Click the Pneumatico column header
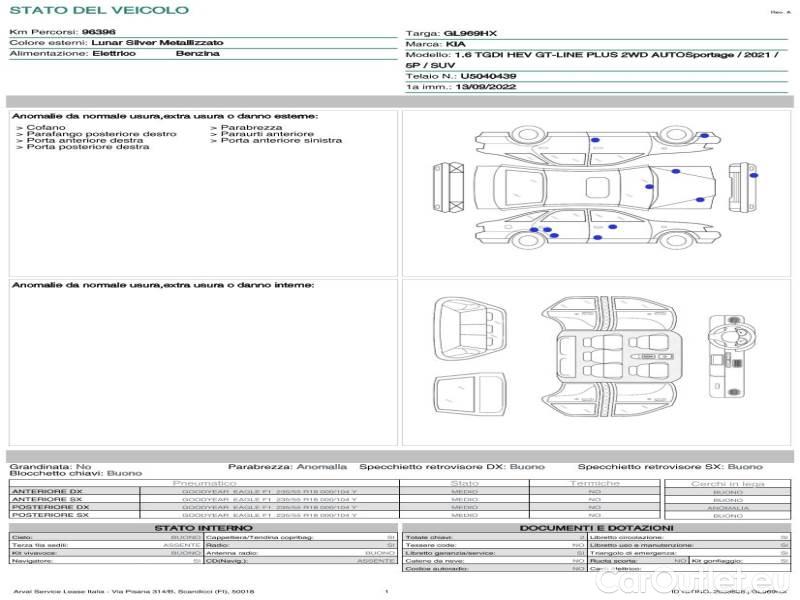The height and width of the screenshot is (600, 800). pos(210,483)
